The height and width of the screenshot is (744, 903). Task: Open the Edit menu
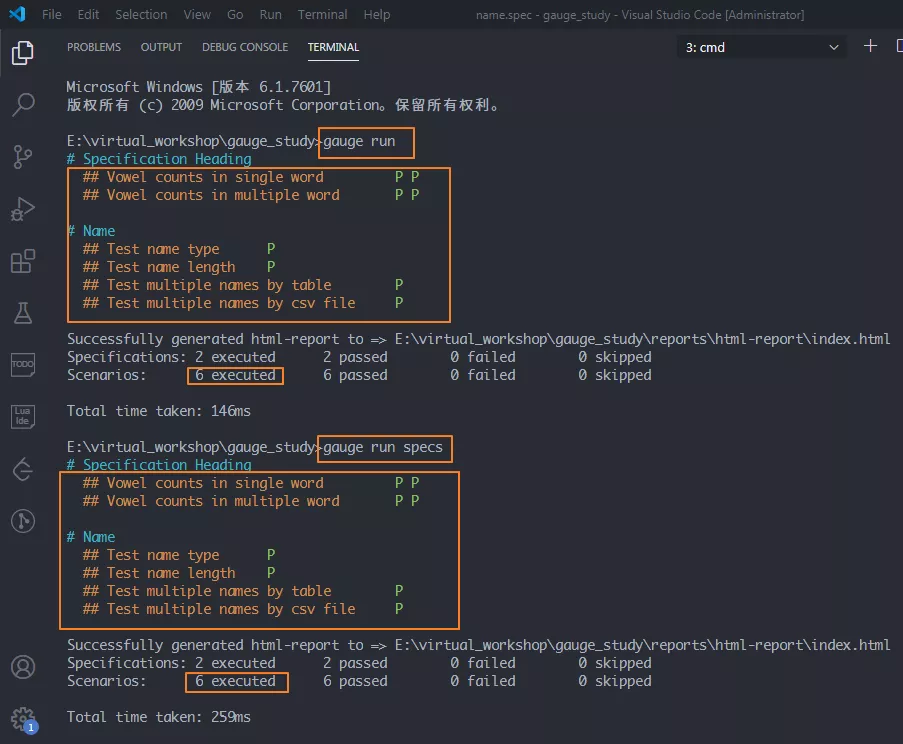click(x=88, y=14)
